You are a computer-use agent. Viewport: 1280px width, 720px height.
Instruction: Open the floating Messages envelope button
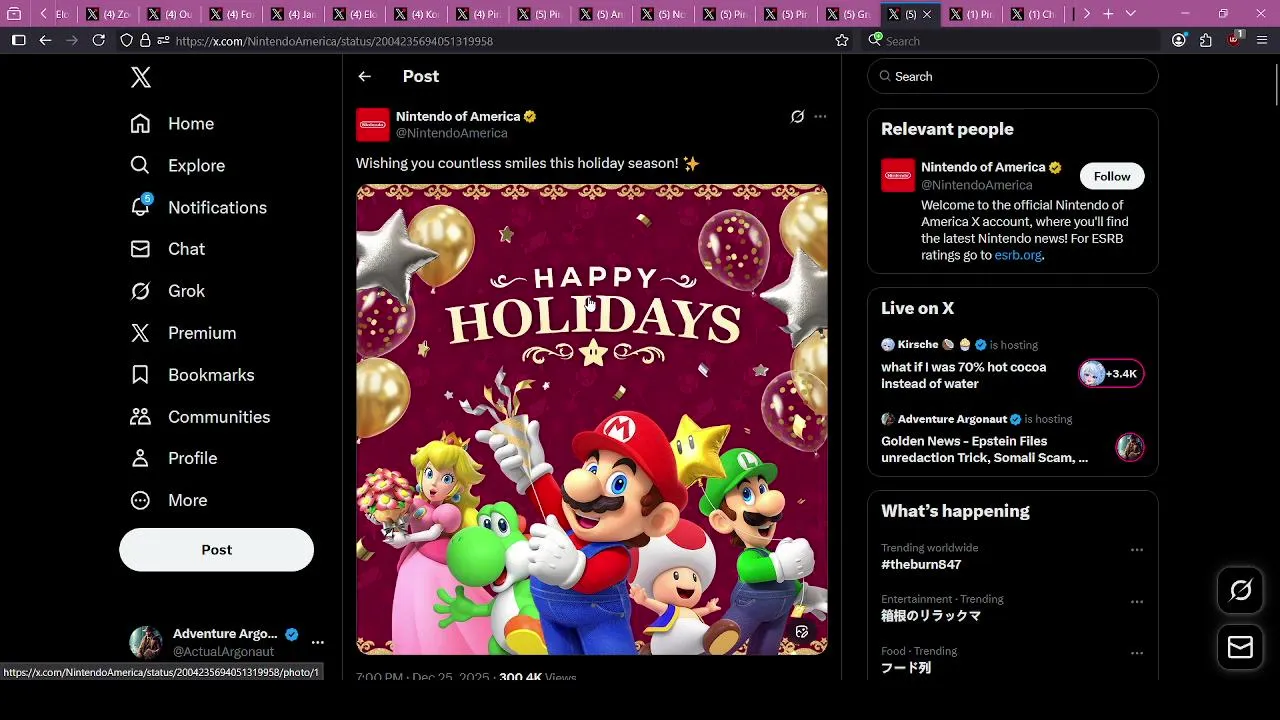point(1240,648)
